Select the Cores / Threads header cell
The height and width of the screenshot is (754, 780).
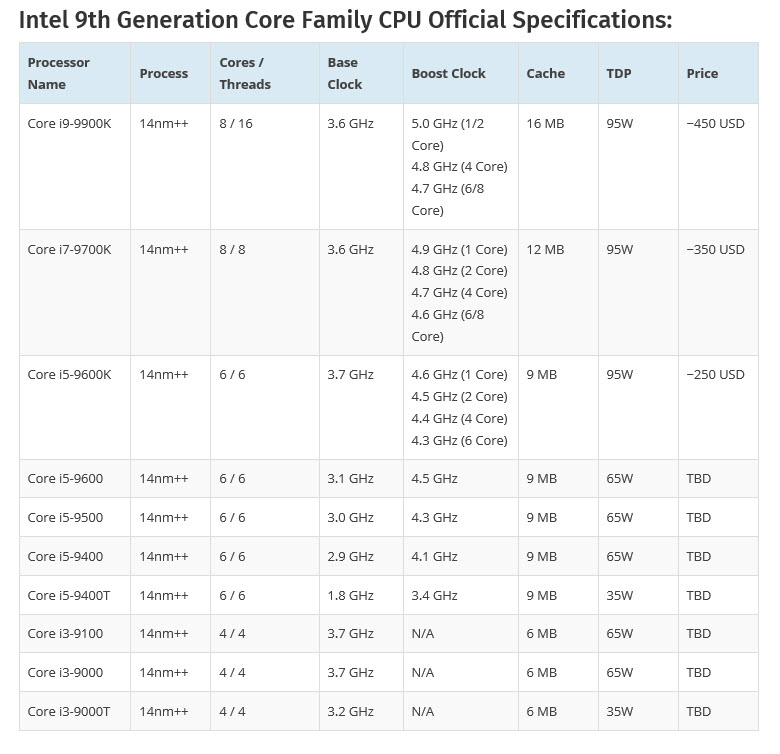245,73
